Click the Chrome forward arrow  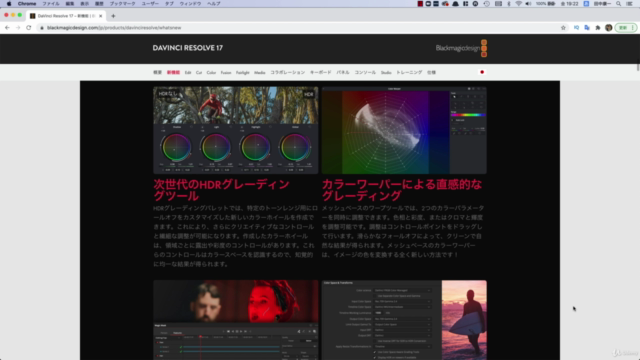point(18,28)
